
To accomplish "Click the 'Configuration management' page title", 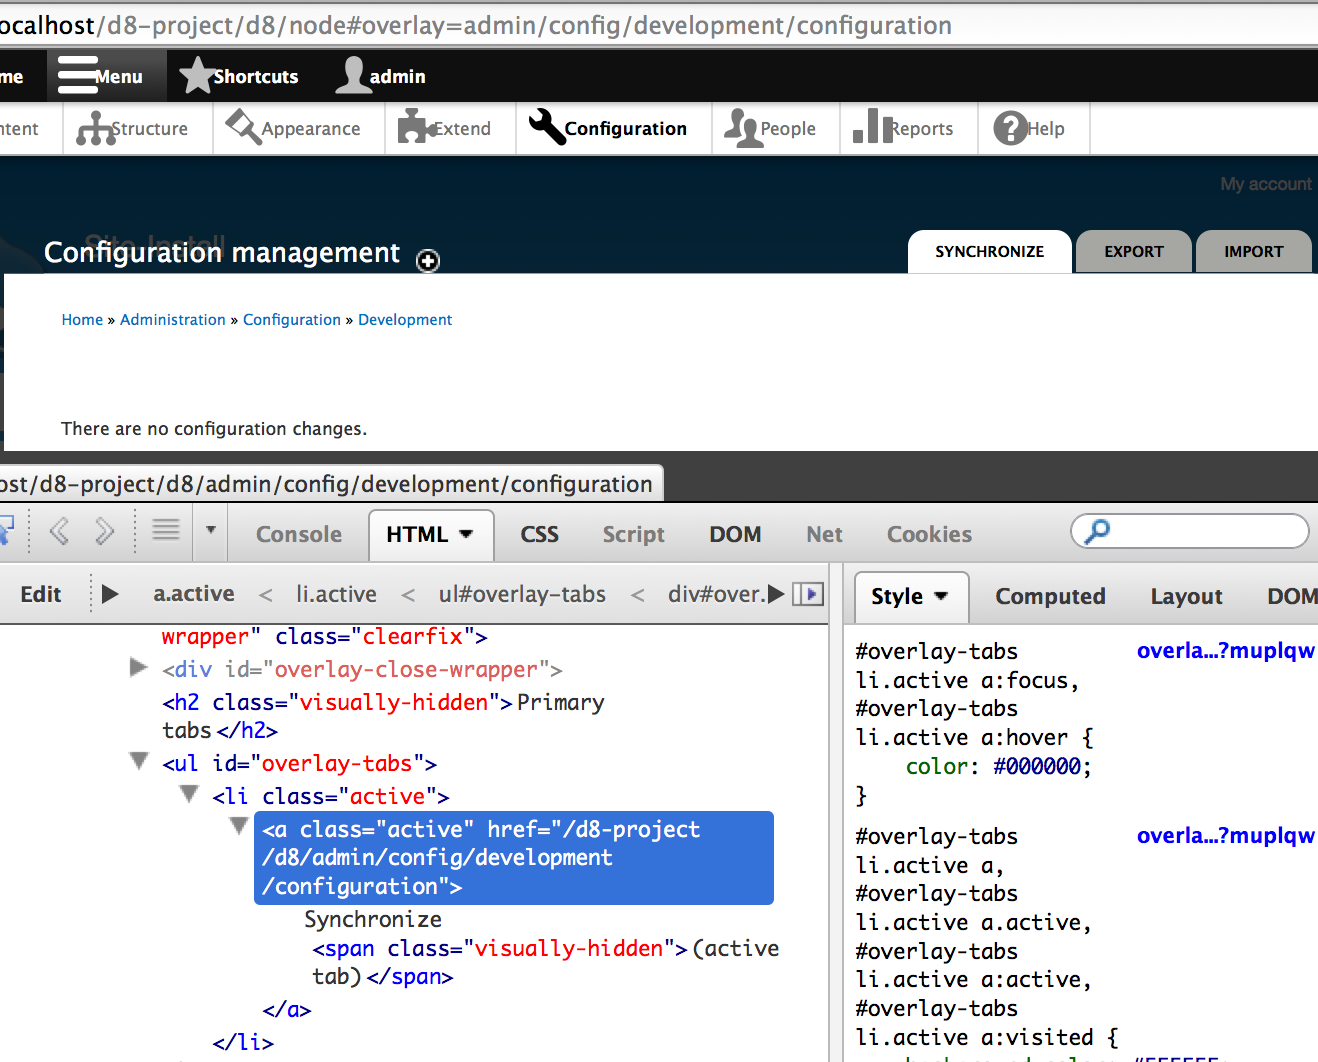I will 222,253.
